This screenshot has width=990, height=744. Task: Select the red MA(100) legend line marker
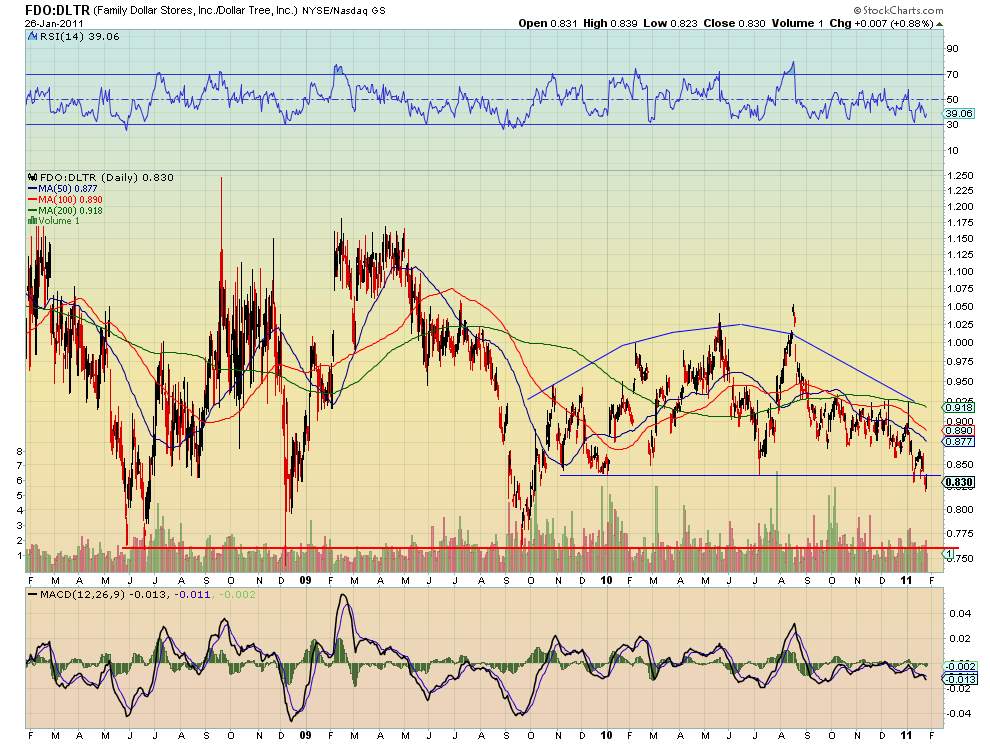(33, 200)
